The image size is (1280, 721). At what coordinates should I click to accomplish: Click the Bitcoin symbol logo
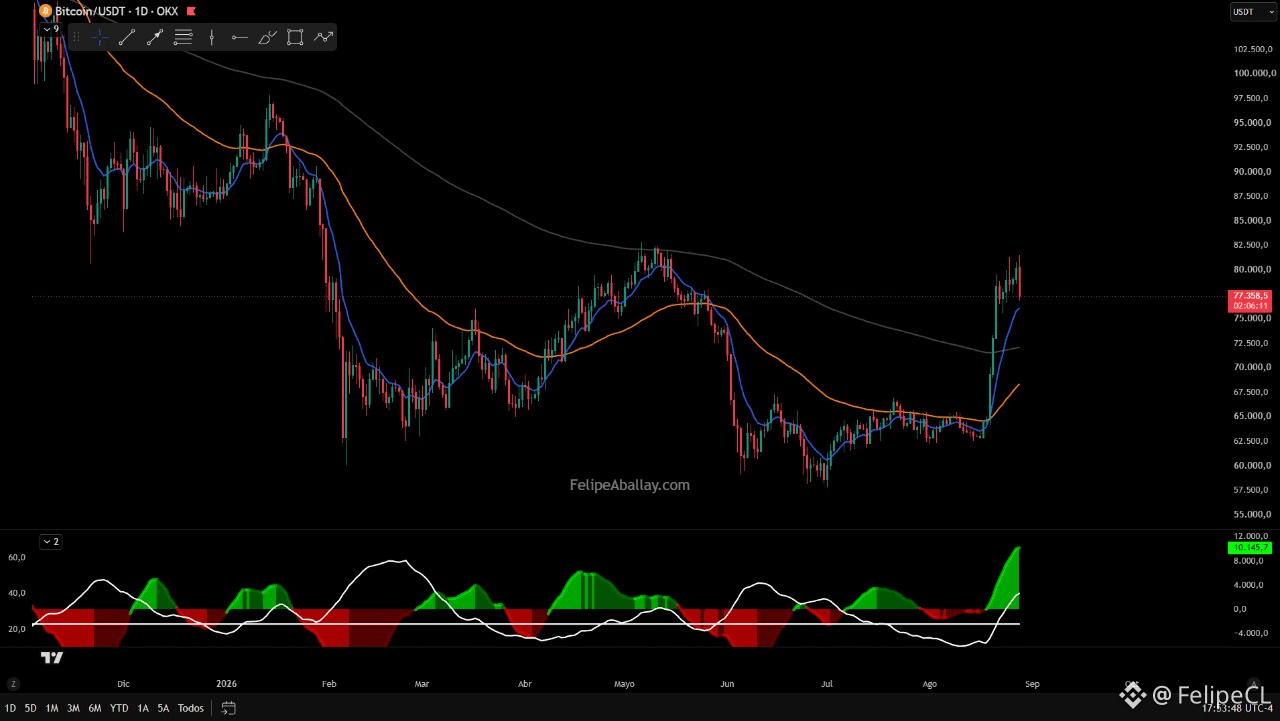pos(45,11)
